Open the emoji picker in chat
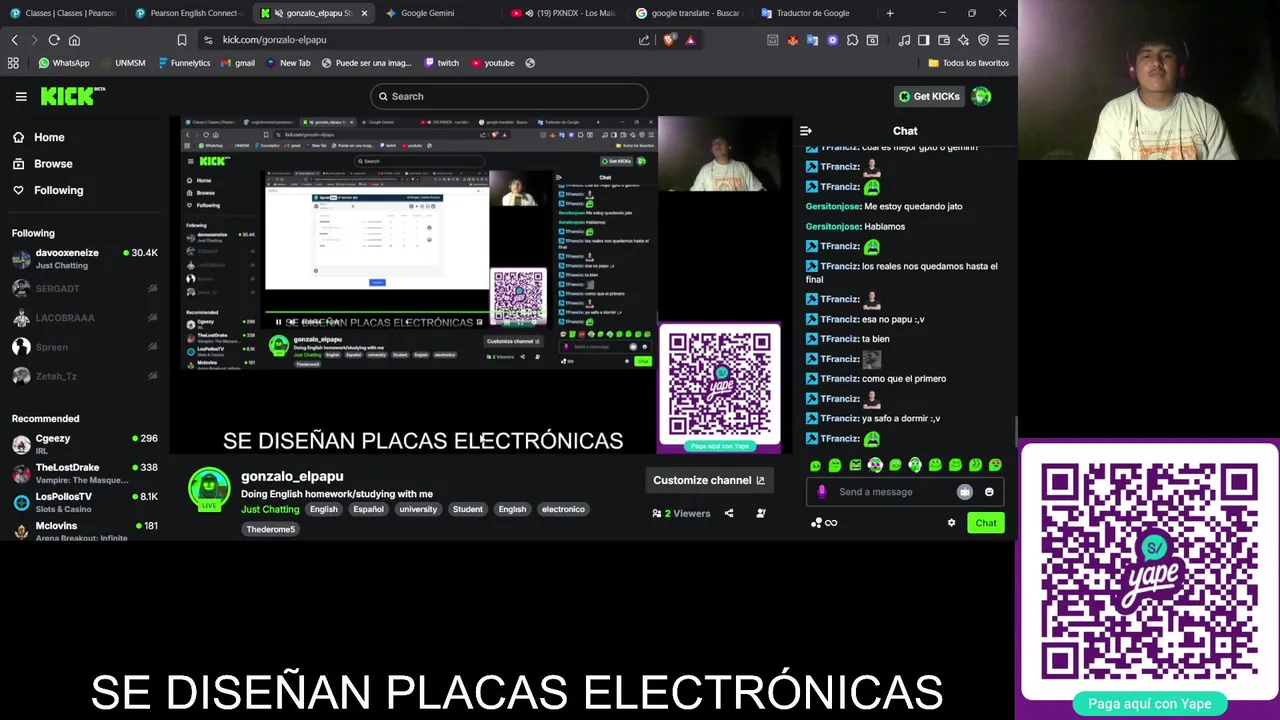Image resolution: width=1280 pixels, height=720 pixels. pyautogui.click(x=989, y=492)
